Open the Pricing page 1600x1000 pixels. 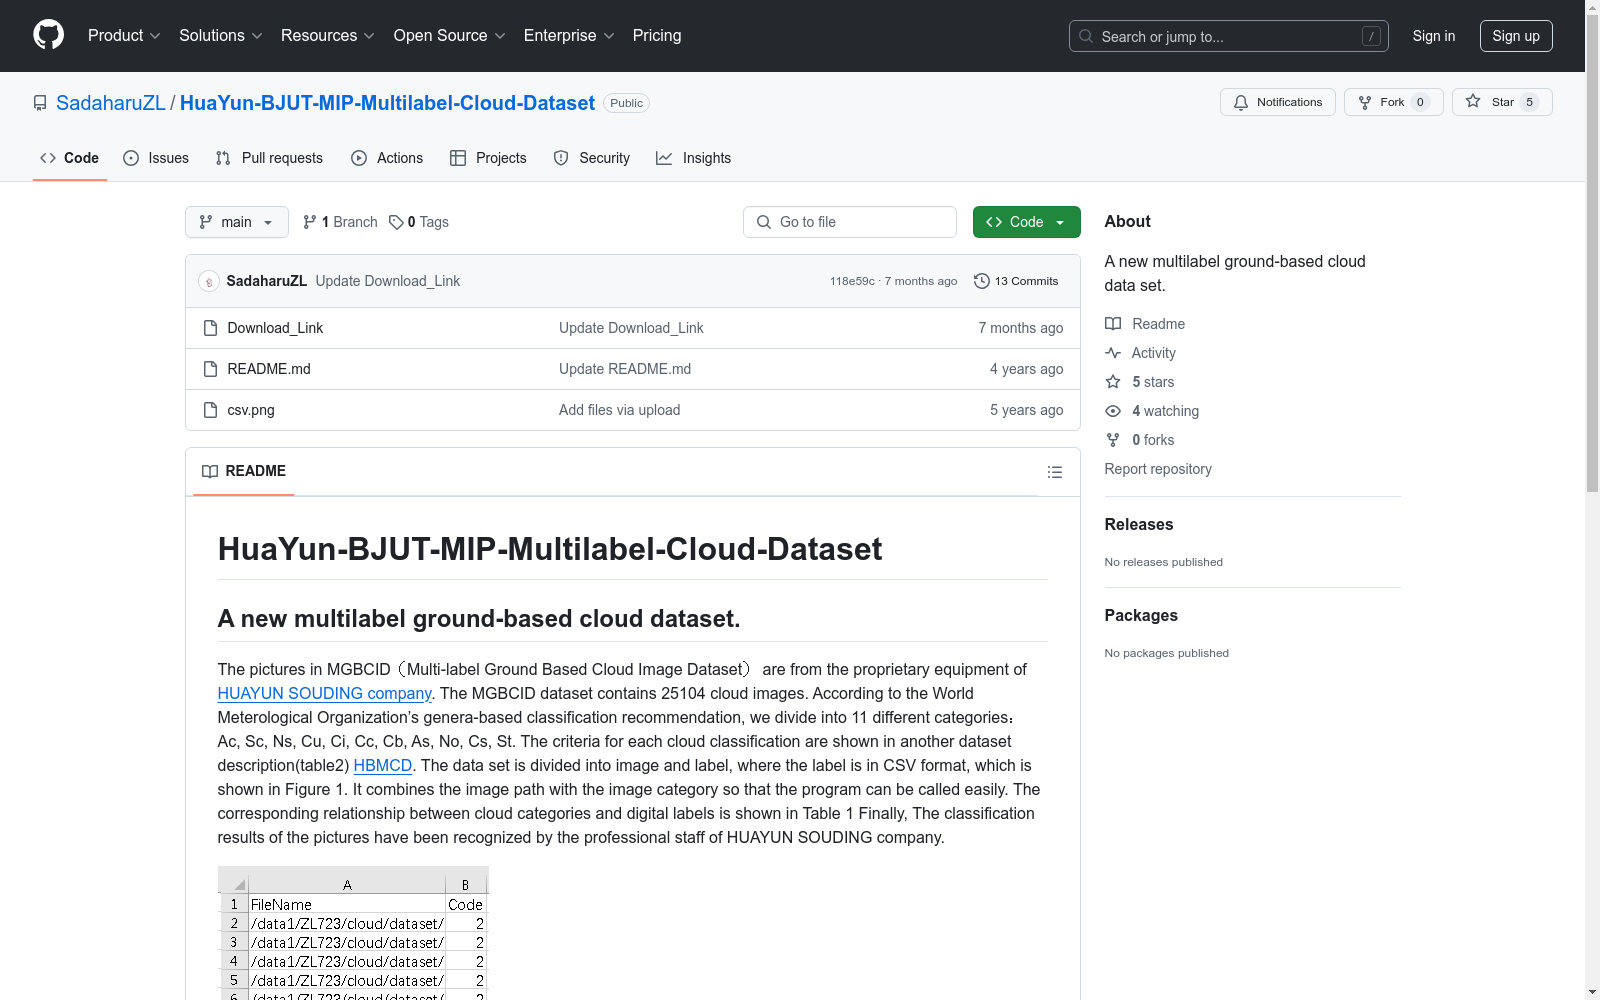[657, 35]
